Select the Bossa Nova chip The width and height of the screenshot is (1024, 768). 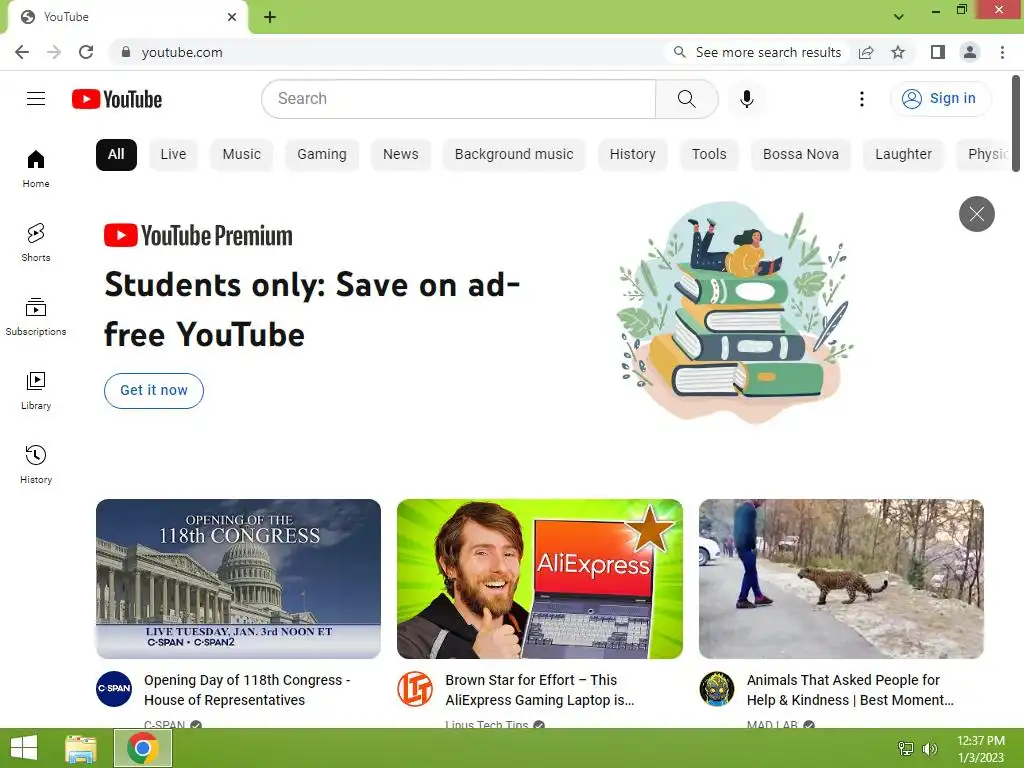pos(801,155)
